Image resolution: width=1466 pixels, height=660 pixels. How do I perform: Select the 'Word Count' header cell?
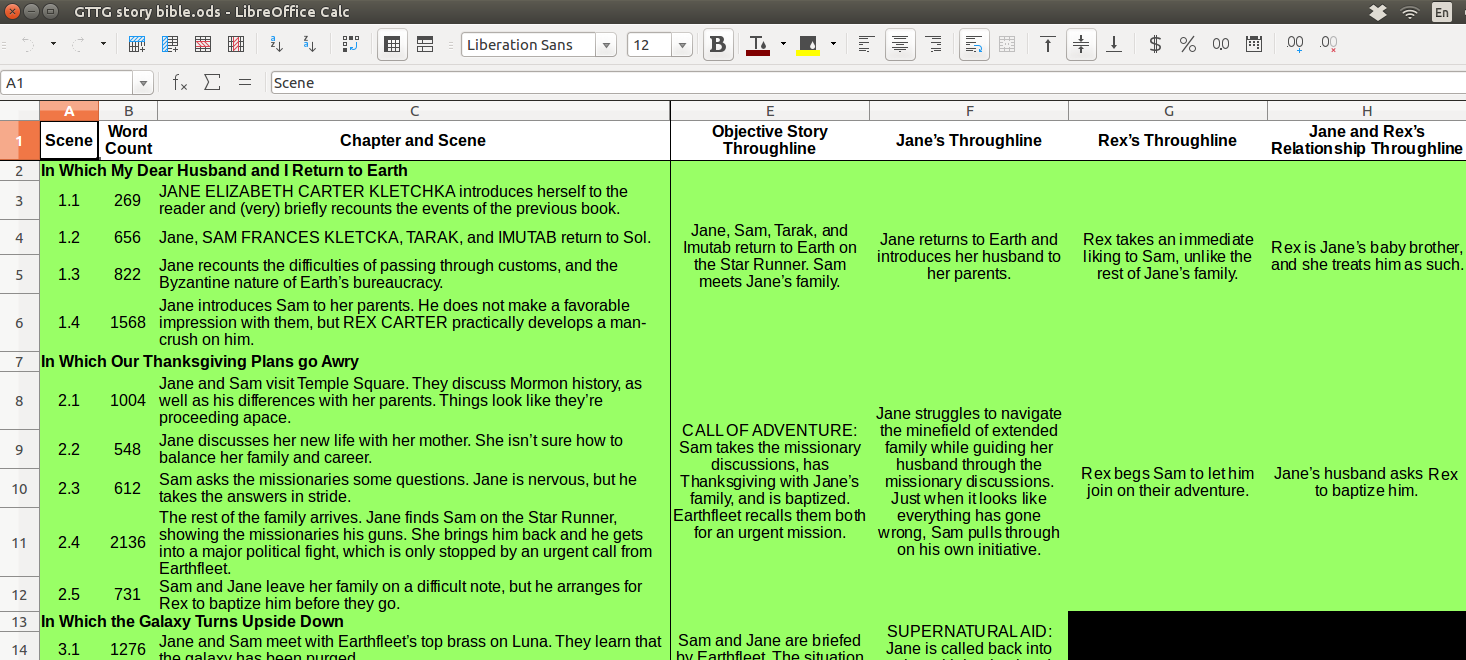tap(128, 140)
